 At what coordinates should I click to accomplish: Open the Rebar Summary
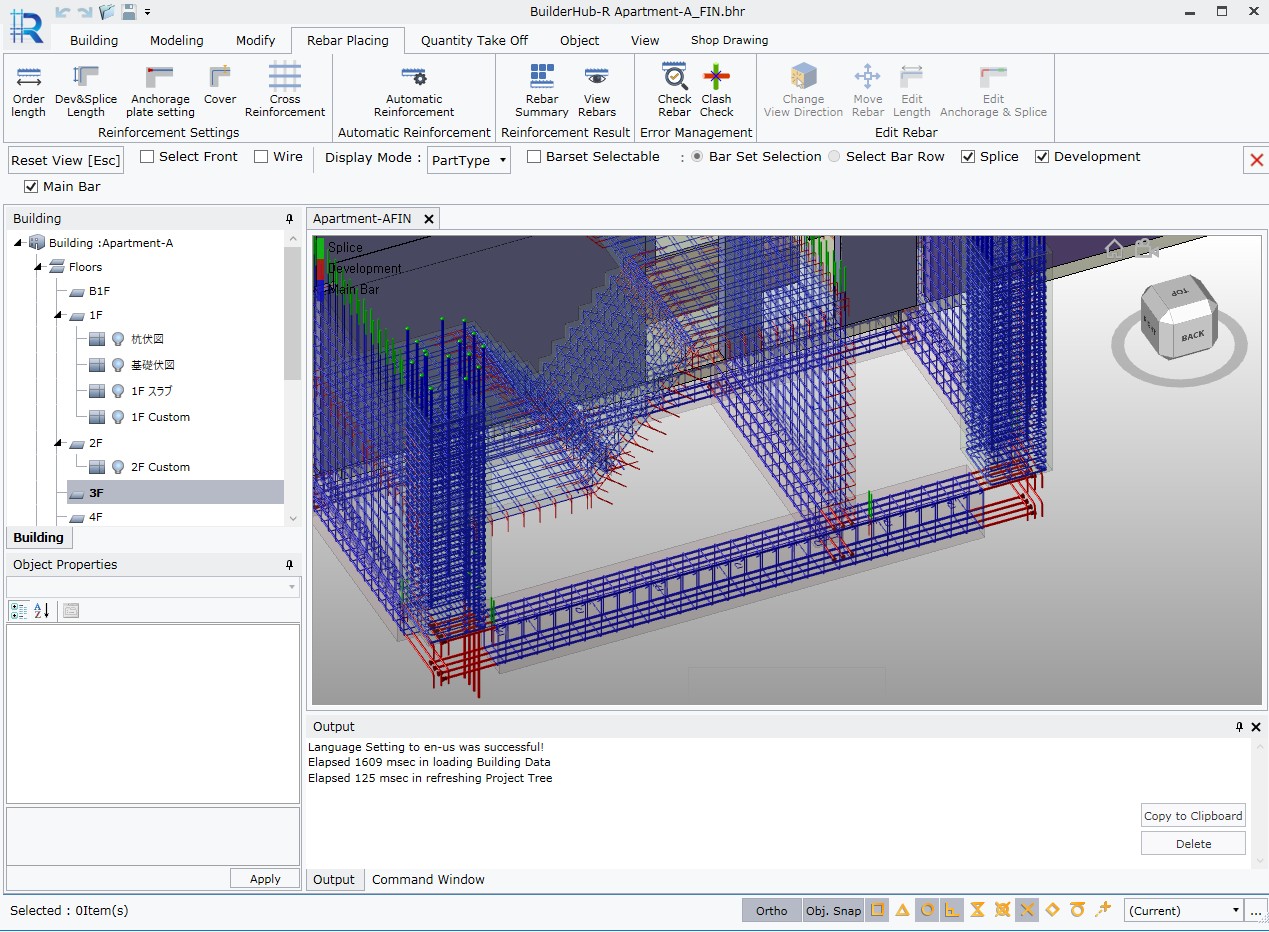tap(542, 90)
